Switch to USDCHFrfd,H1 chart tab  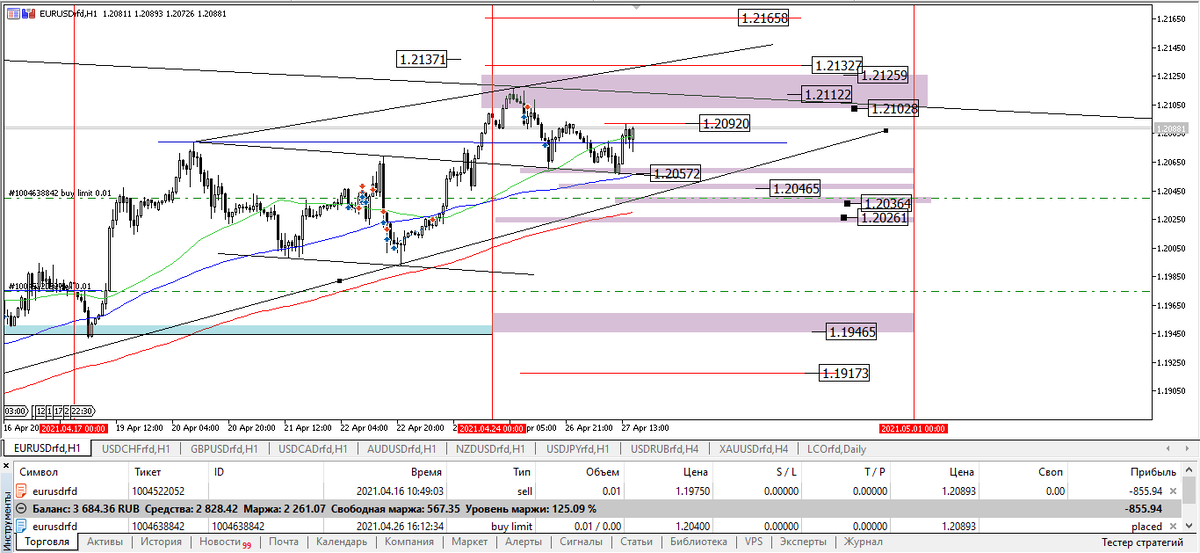click(136, 449)
